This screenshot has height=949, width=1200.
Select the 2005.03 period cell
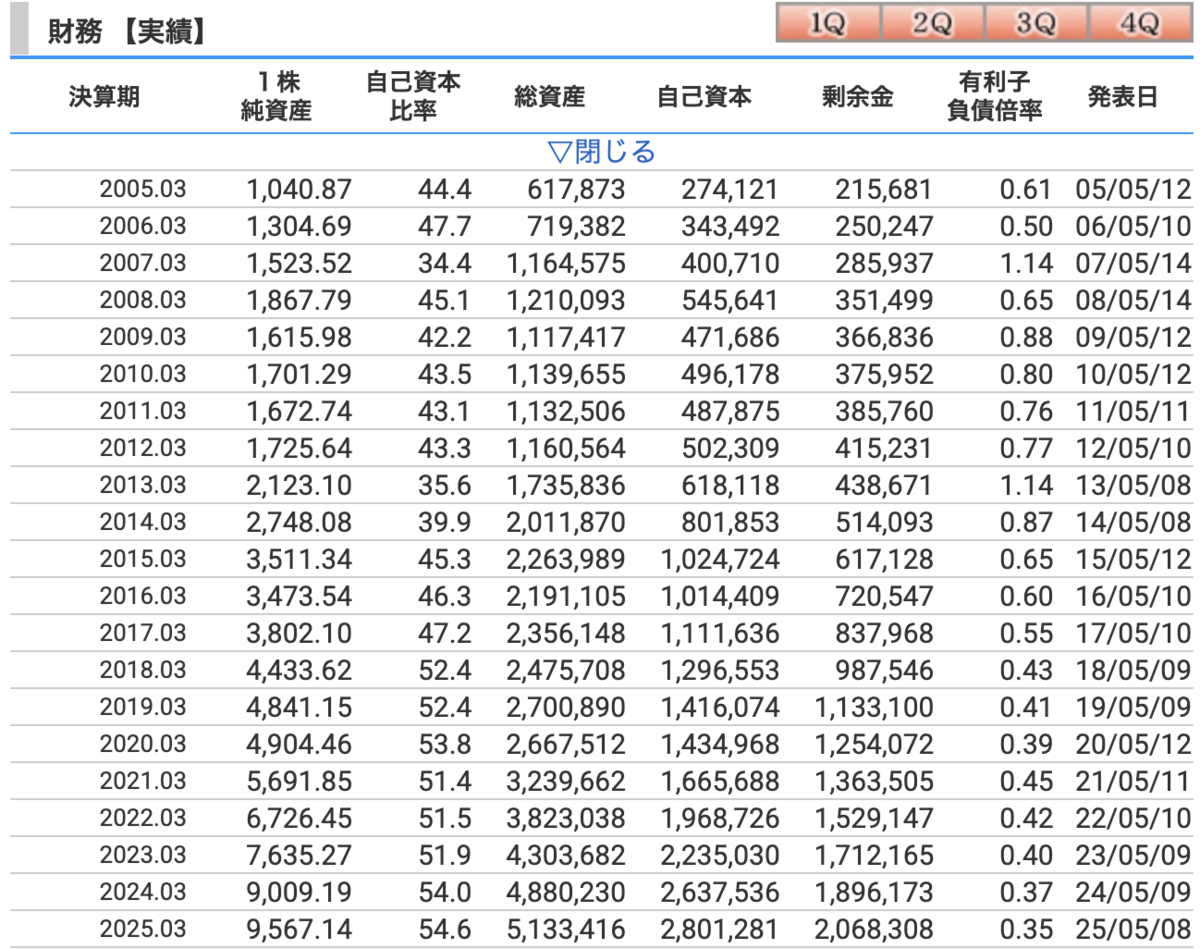tap(143, 189)
